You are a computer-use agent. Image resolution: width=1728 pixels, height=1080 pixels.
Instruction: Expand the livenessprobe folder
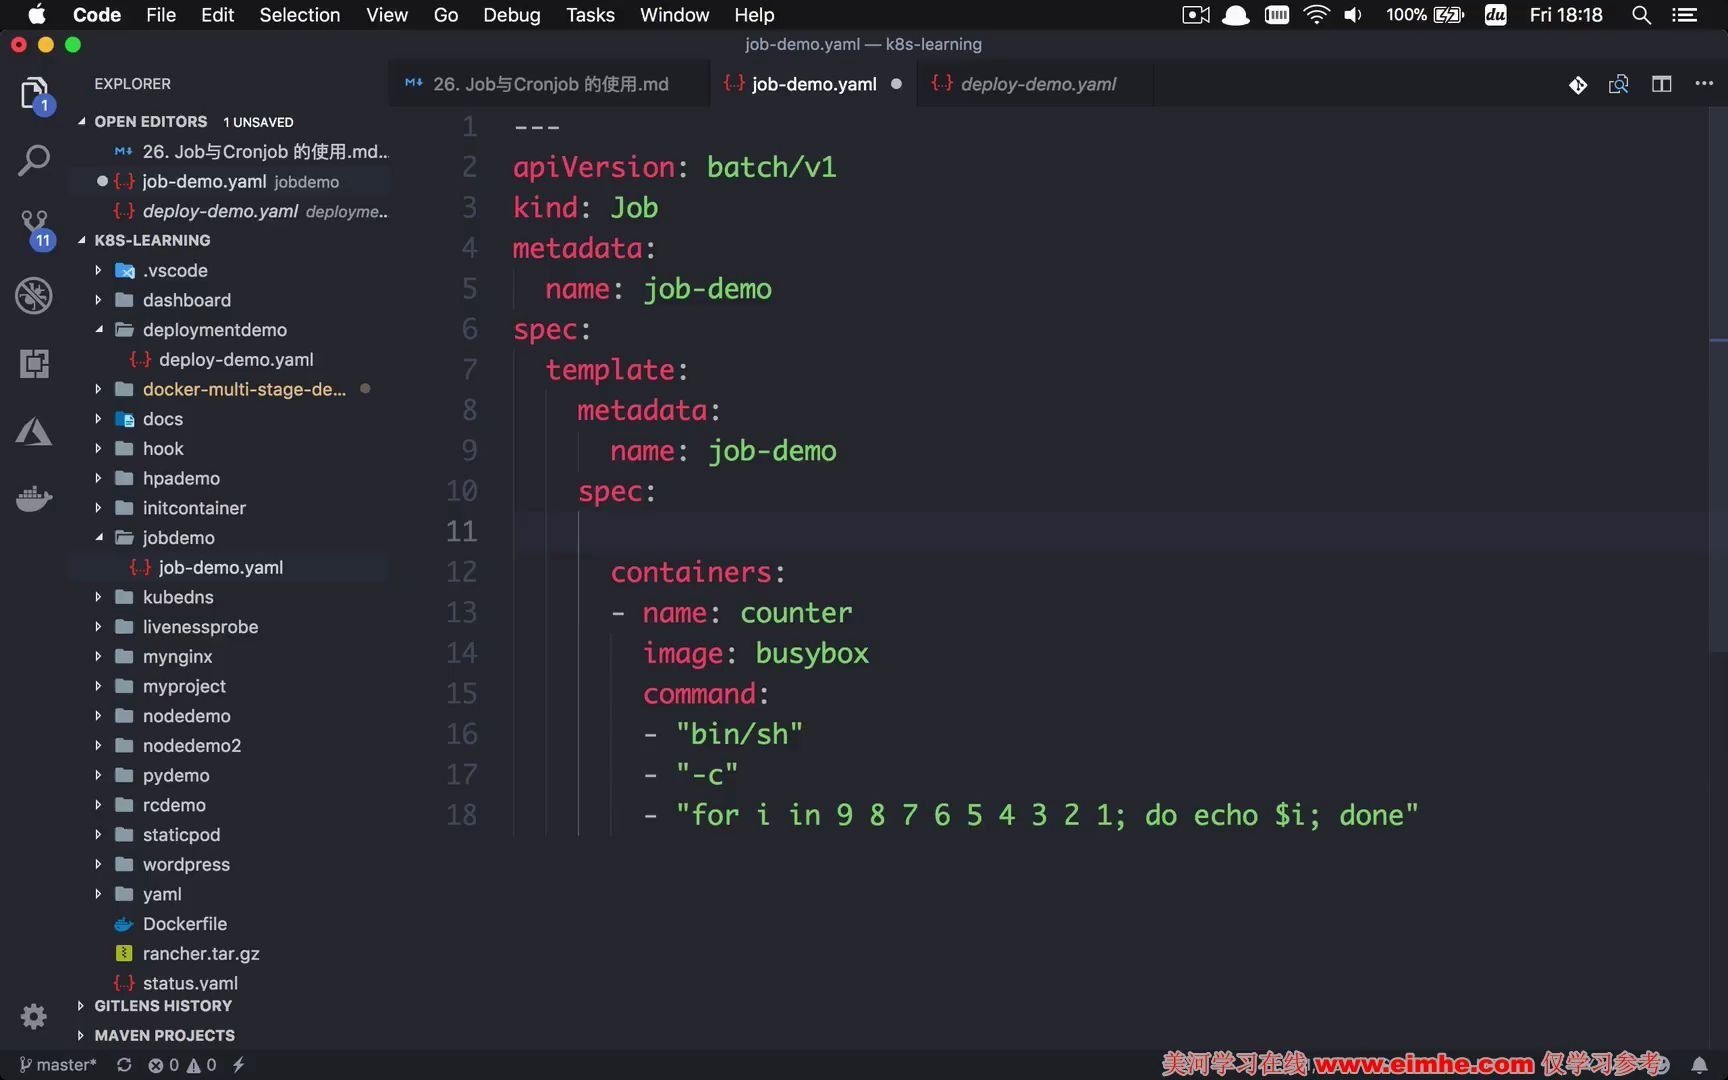click(x=200, y=627)
